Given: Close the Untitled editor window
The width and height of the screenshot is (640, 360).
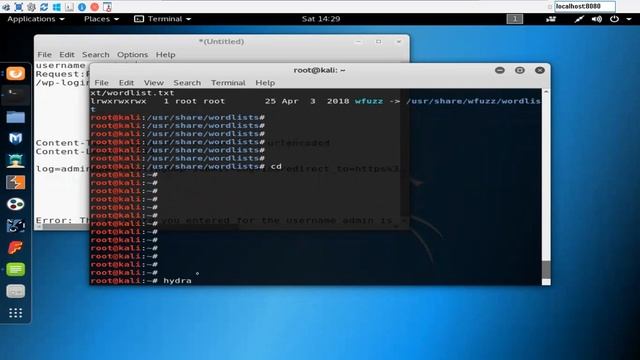Looking at the screenshot, I should point(399,42).
